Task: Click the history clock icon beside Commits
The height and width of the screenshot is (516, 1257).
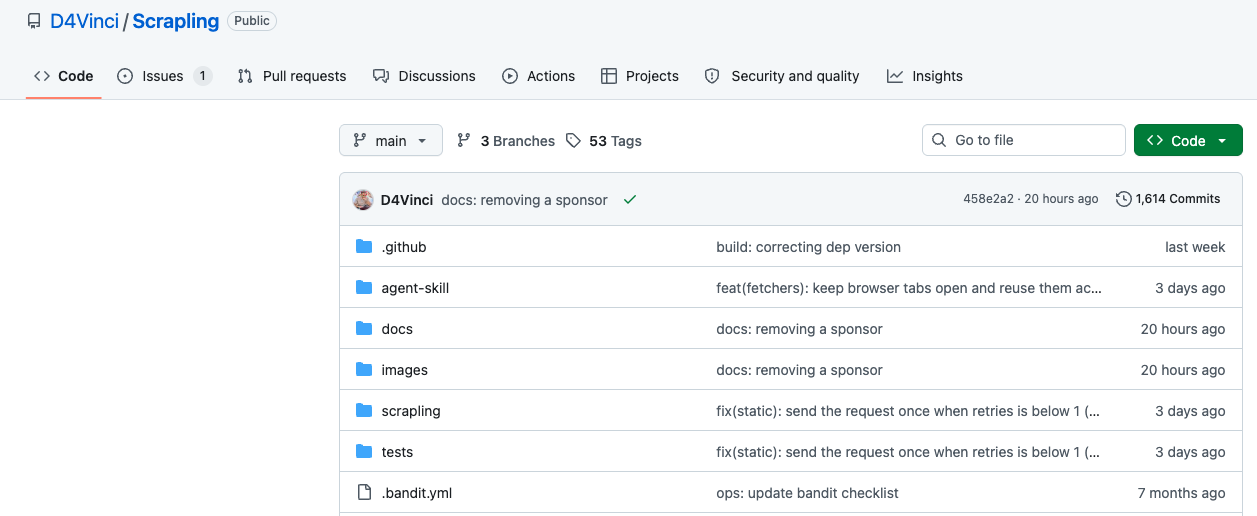Action: 1124,199
